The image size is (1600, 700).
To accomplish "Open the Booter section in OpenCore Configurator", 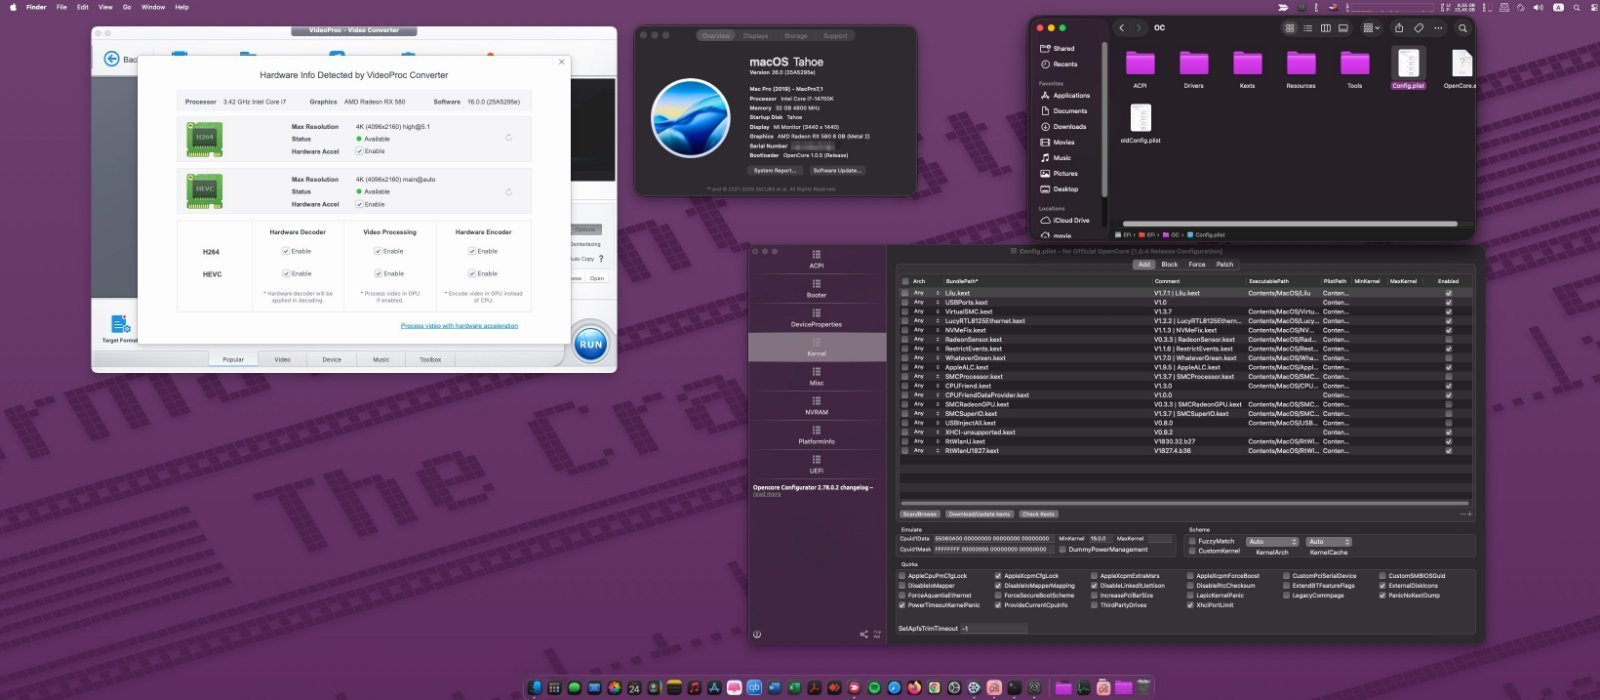I will [816, 289].
